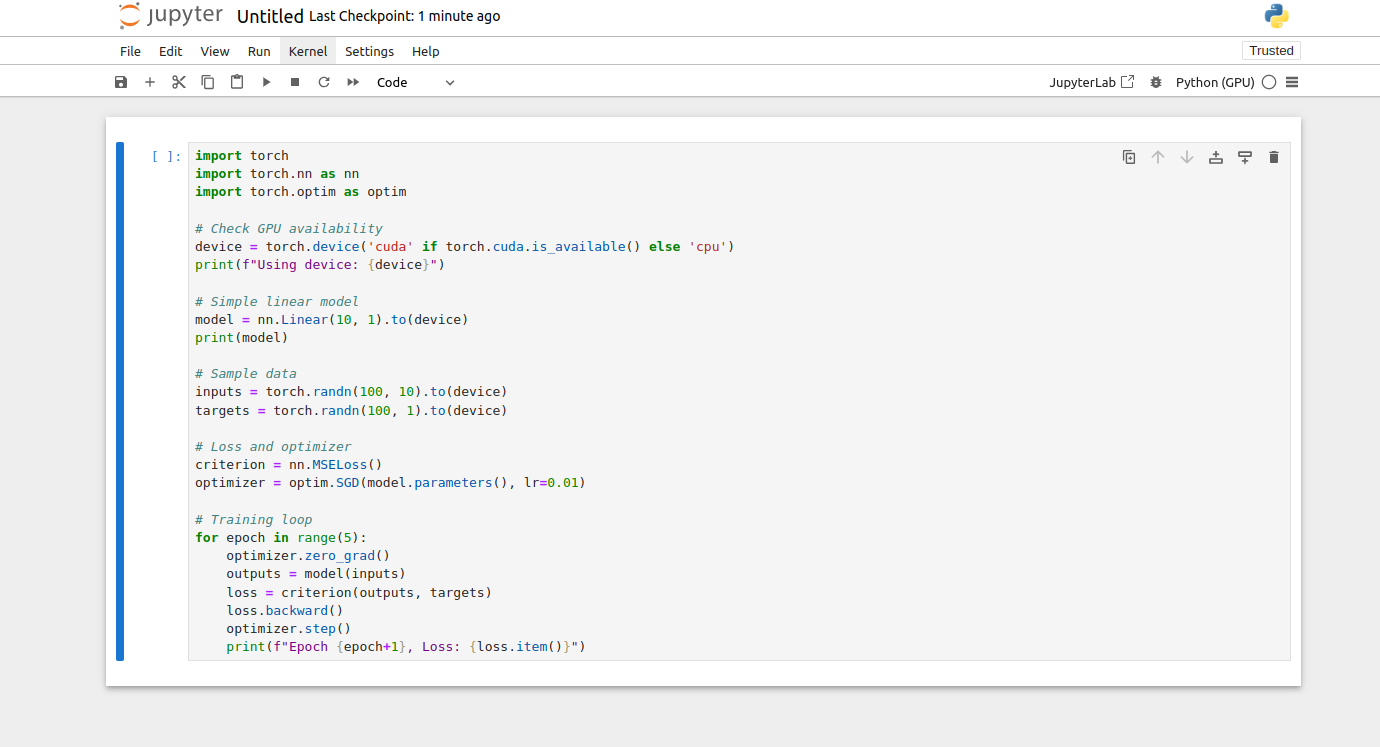Expand the File menu

point(130,51)
